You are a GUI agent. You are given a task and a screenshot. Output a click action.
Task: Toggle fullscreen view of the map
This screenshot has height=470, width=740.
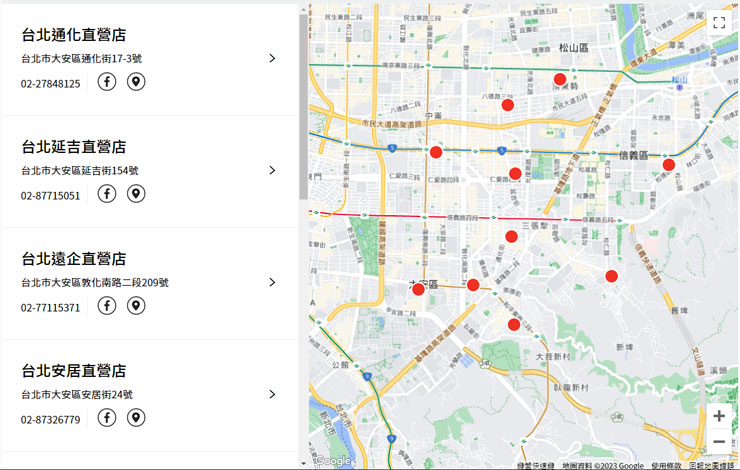point(719,24)
